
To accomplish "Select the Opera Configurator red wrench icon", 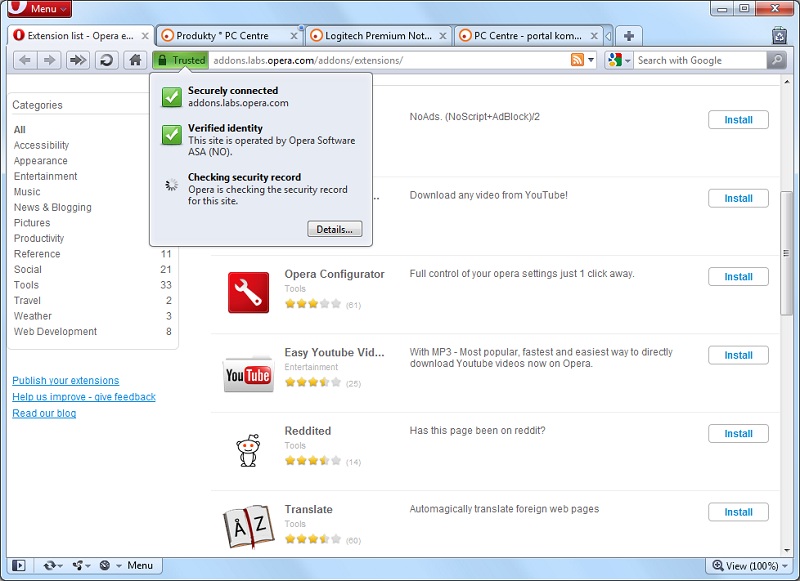I will click(247, 290).
